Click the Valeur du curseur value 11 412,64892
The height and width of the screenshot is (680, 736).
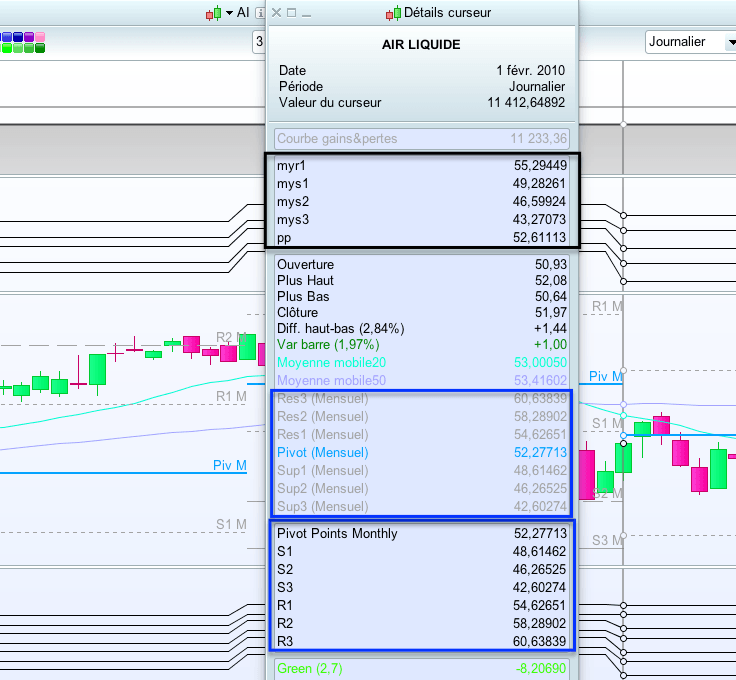pyautogui.click(x=526, y=102)
